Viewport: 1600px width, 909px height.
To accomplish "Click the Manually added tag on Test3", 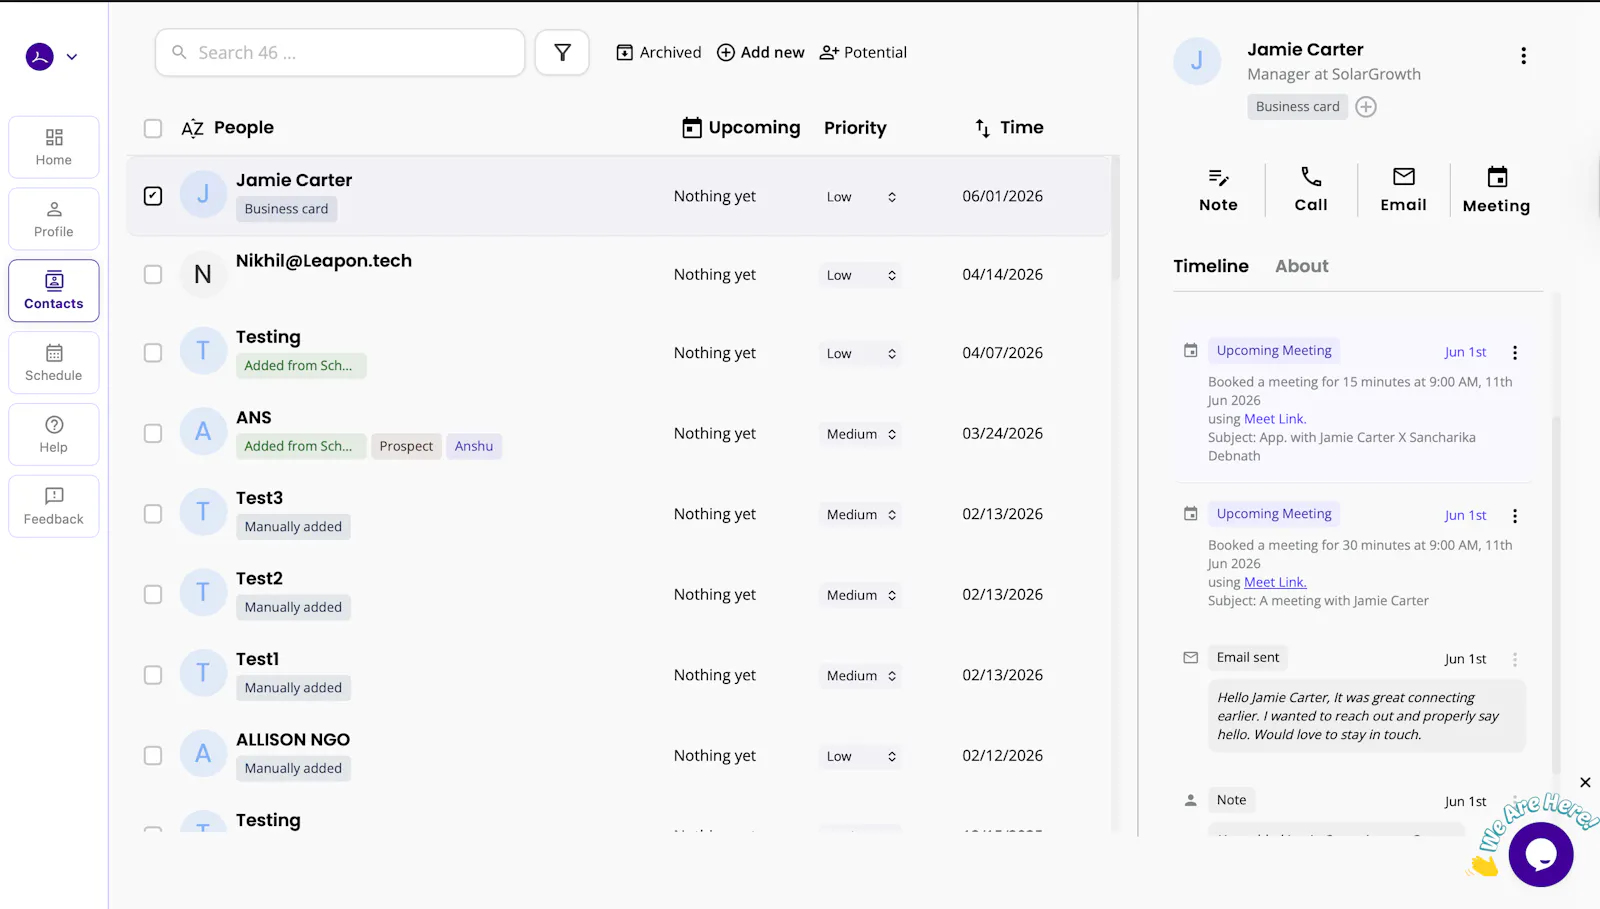I will point(293,527).
